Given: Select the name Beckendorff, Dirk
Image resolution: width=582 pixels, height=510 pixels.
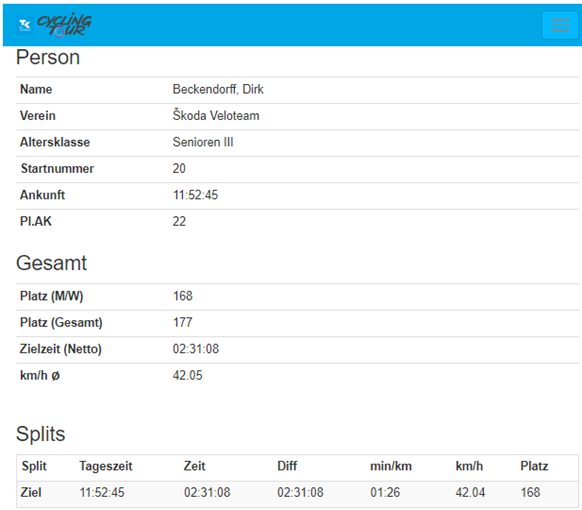Looking at the screenshot, I should coord(218,89).
